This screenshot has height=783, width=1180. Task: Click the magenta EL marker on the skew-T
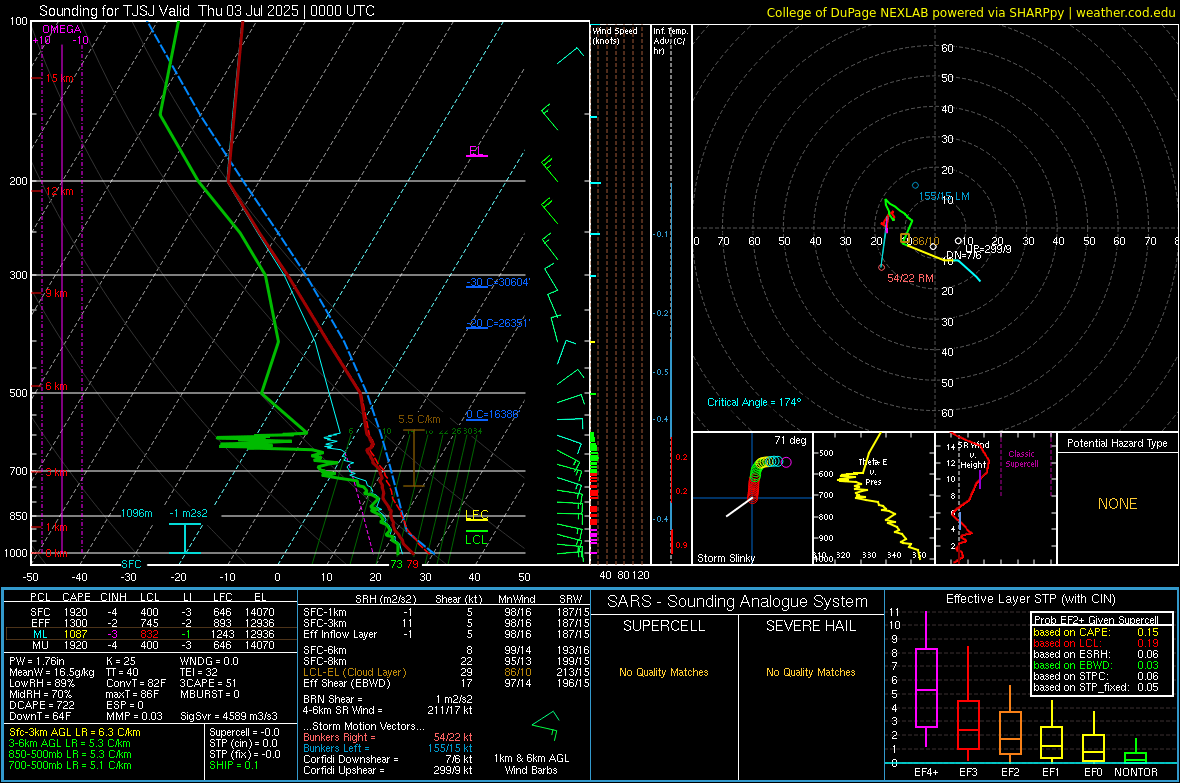point(476,151)
